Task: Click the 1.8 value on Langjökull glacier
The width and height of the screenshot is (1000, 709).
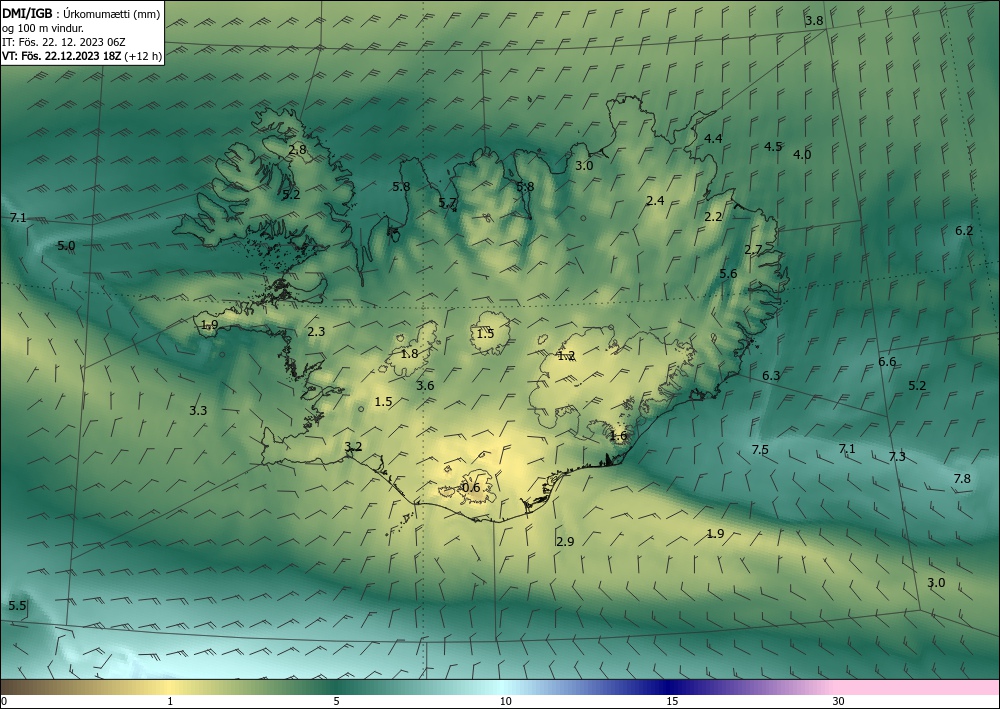Action: click(409, 353)
